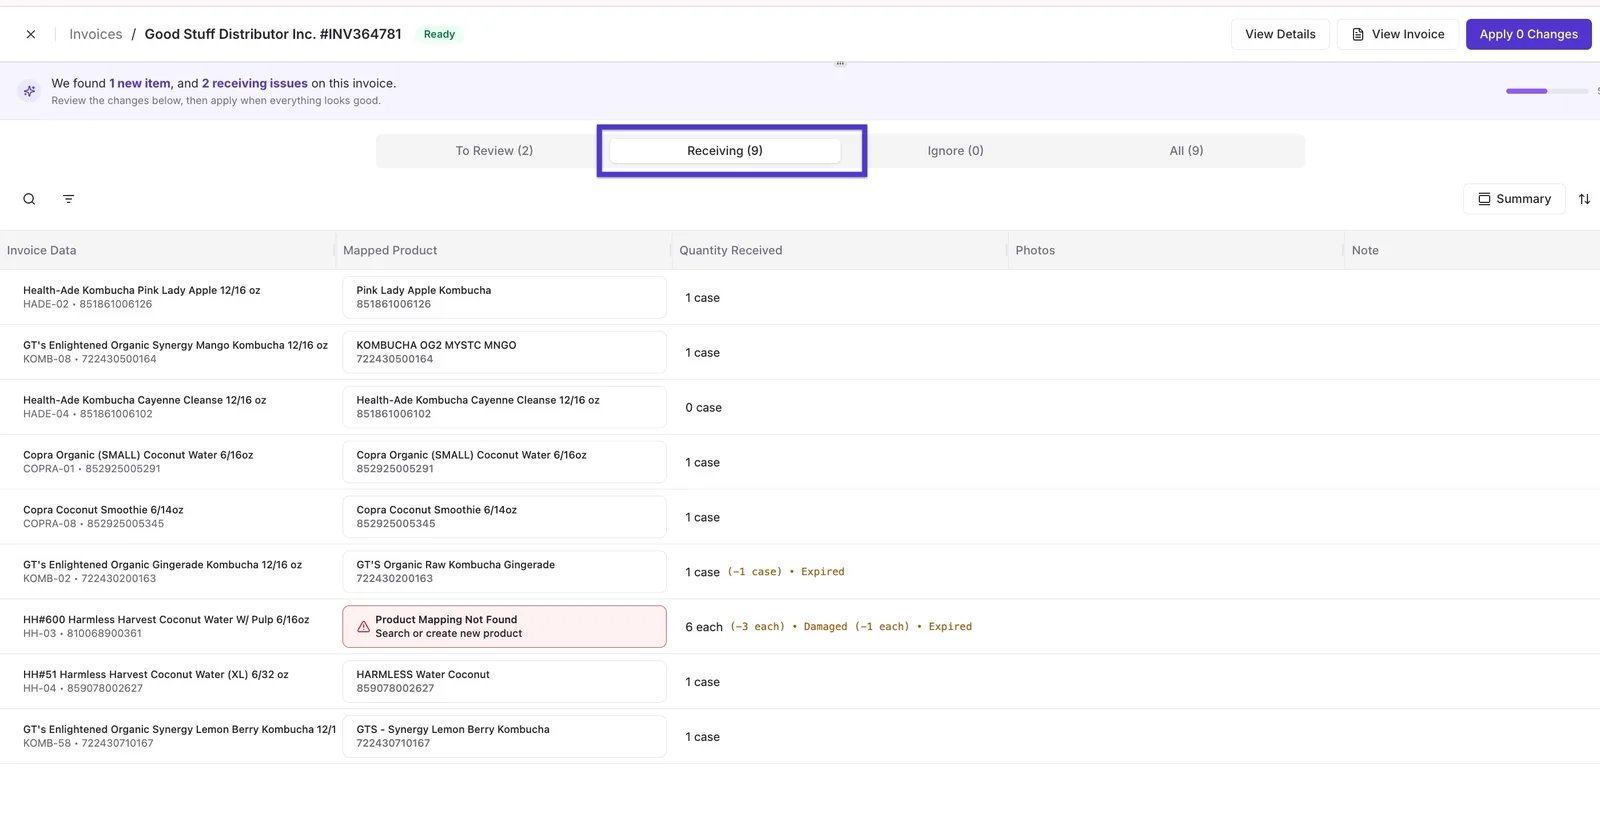Click the warning icon in Product Mapping Not Found

pos(364,627)
